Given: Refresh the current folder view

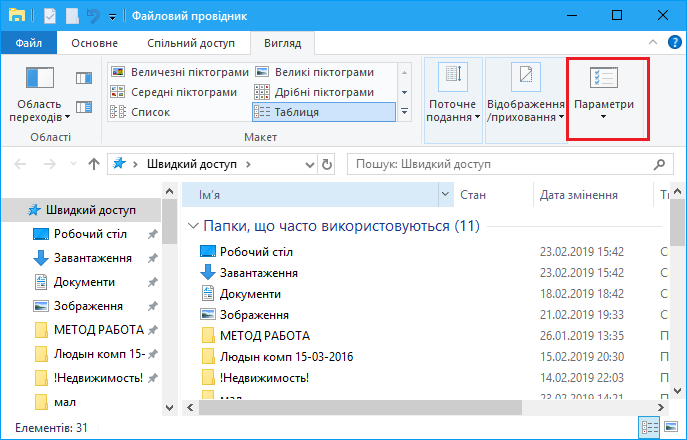Looking at the screenshot, I should tap(327, 165).
